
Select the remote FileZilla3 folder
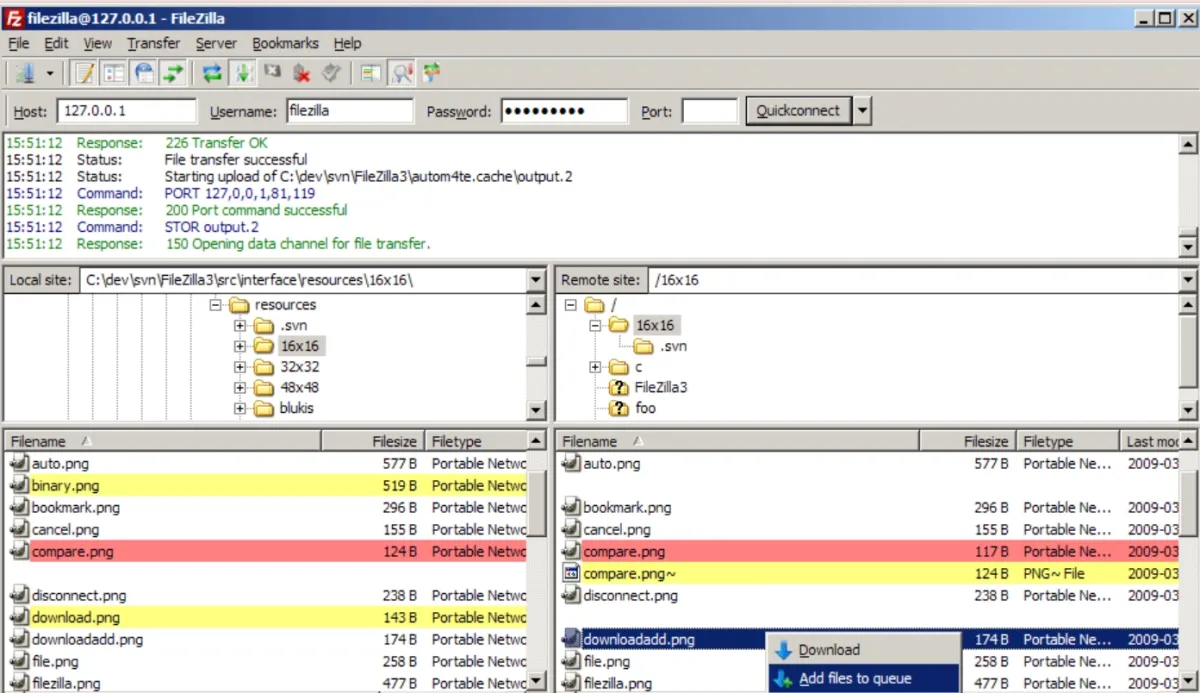(x=661, y=387)
